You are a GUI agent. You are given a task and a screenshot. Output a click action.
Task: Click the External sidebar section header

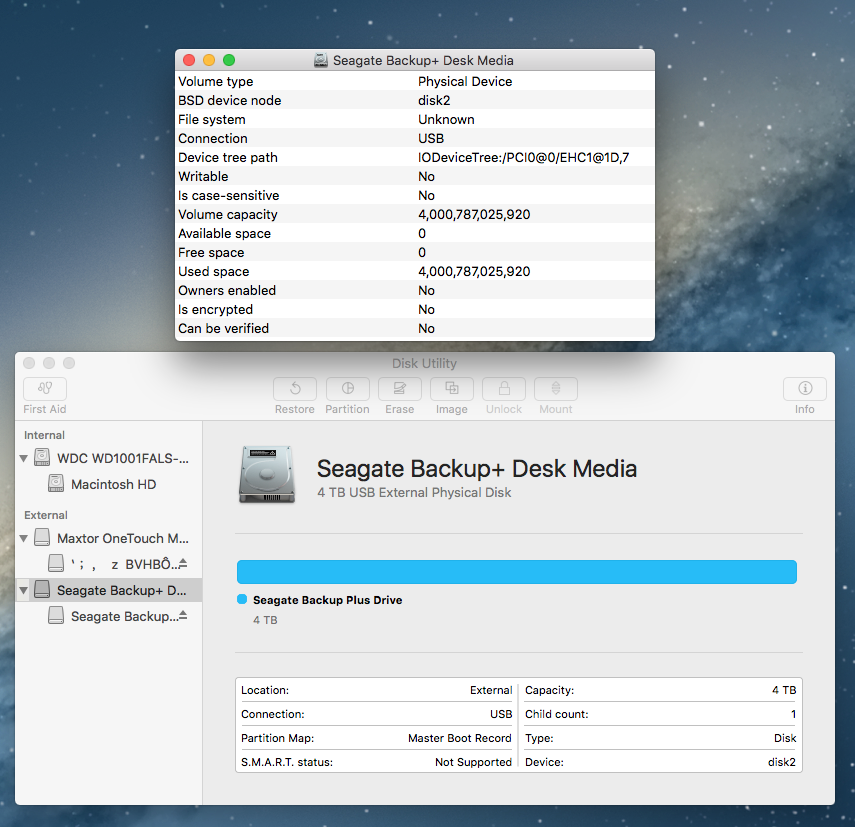[46, 515]
